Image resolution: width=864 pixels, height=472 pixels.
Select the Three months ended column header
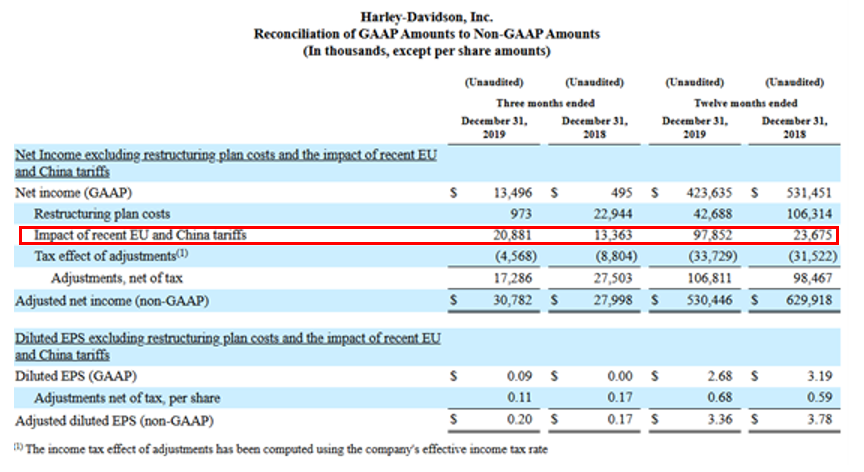click(x=545, y=102)
